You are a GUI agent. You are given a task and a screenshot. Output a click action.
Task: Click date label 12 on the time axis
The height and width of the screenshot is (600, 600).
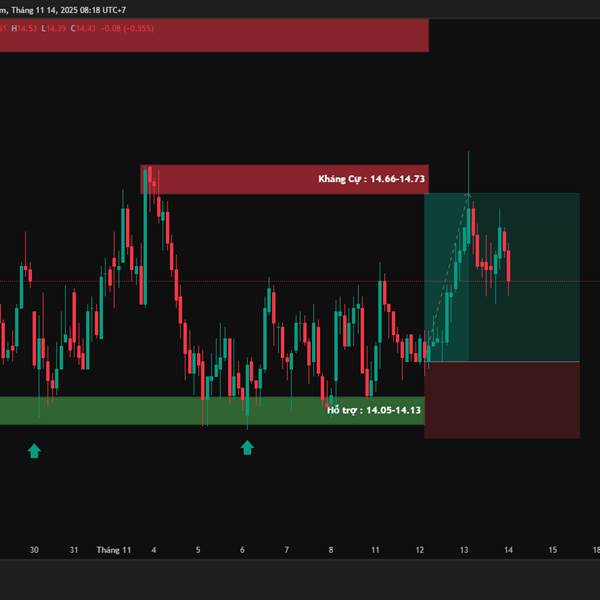pos(420,550)
